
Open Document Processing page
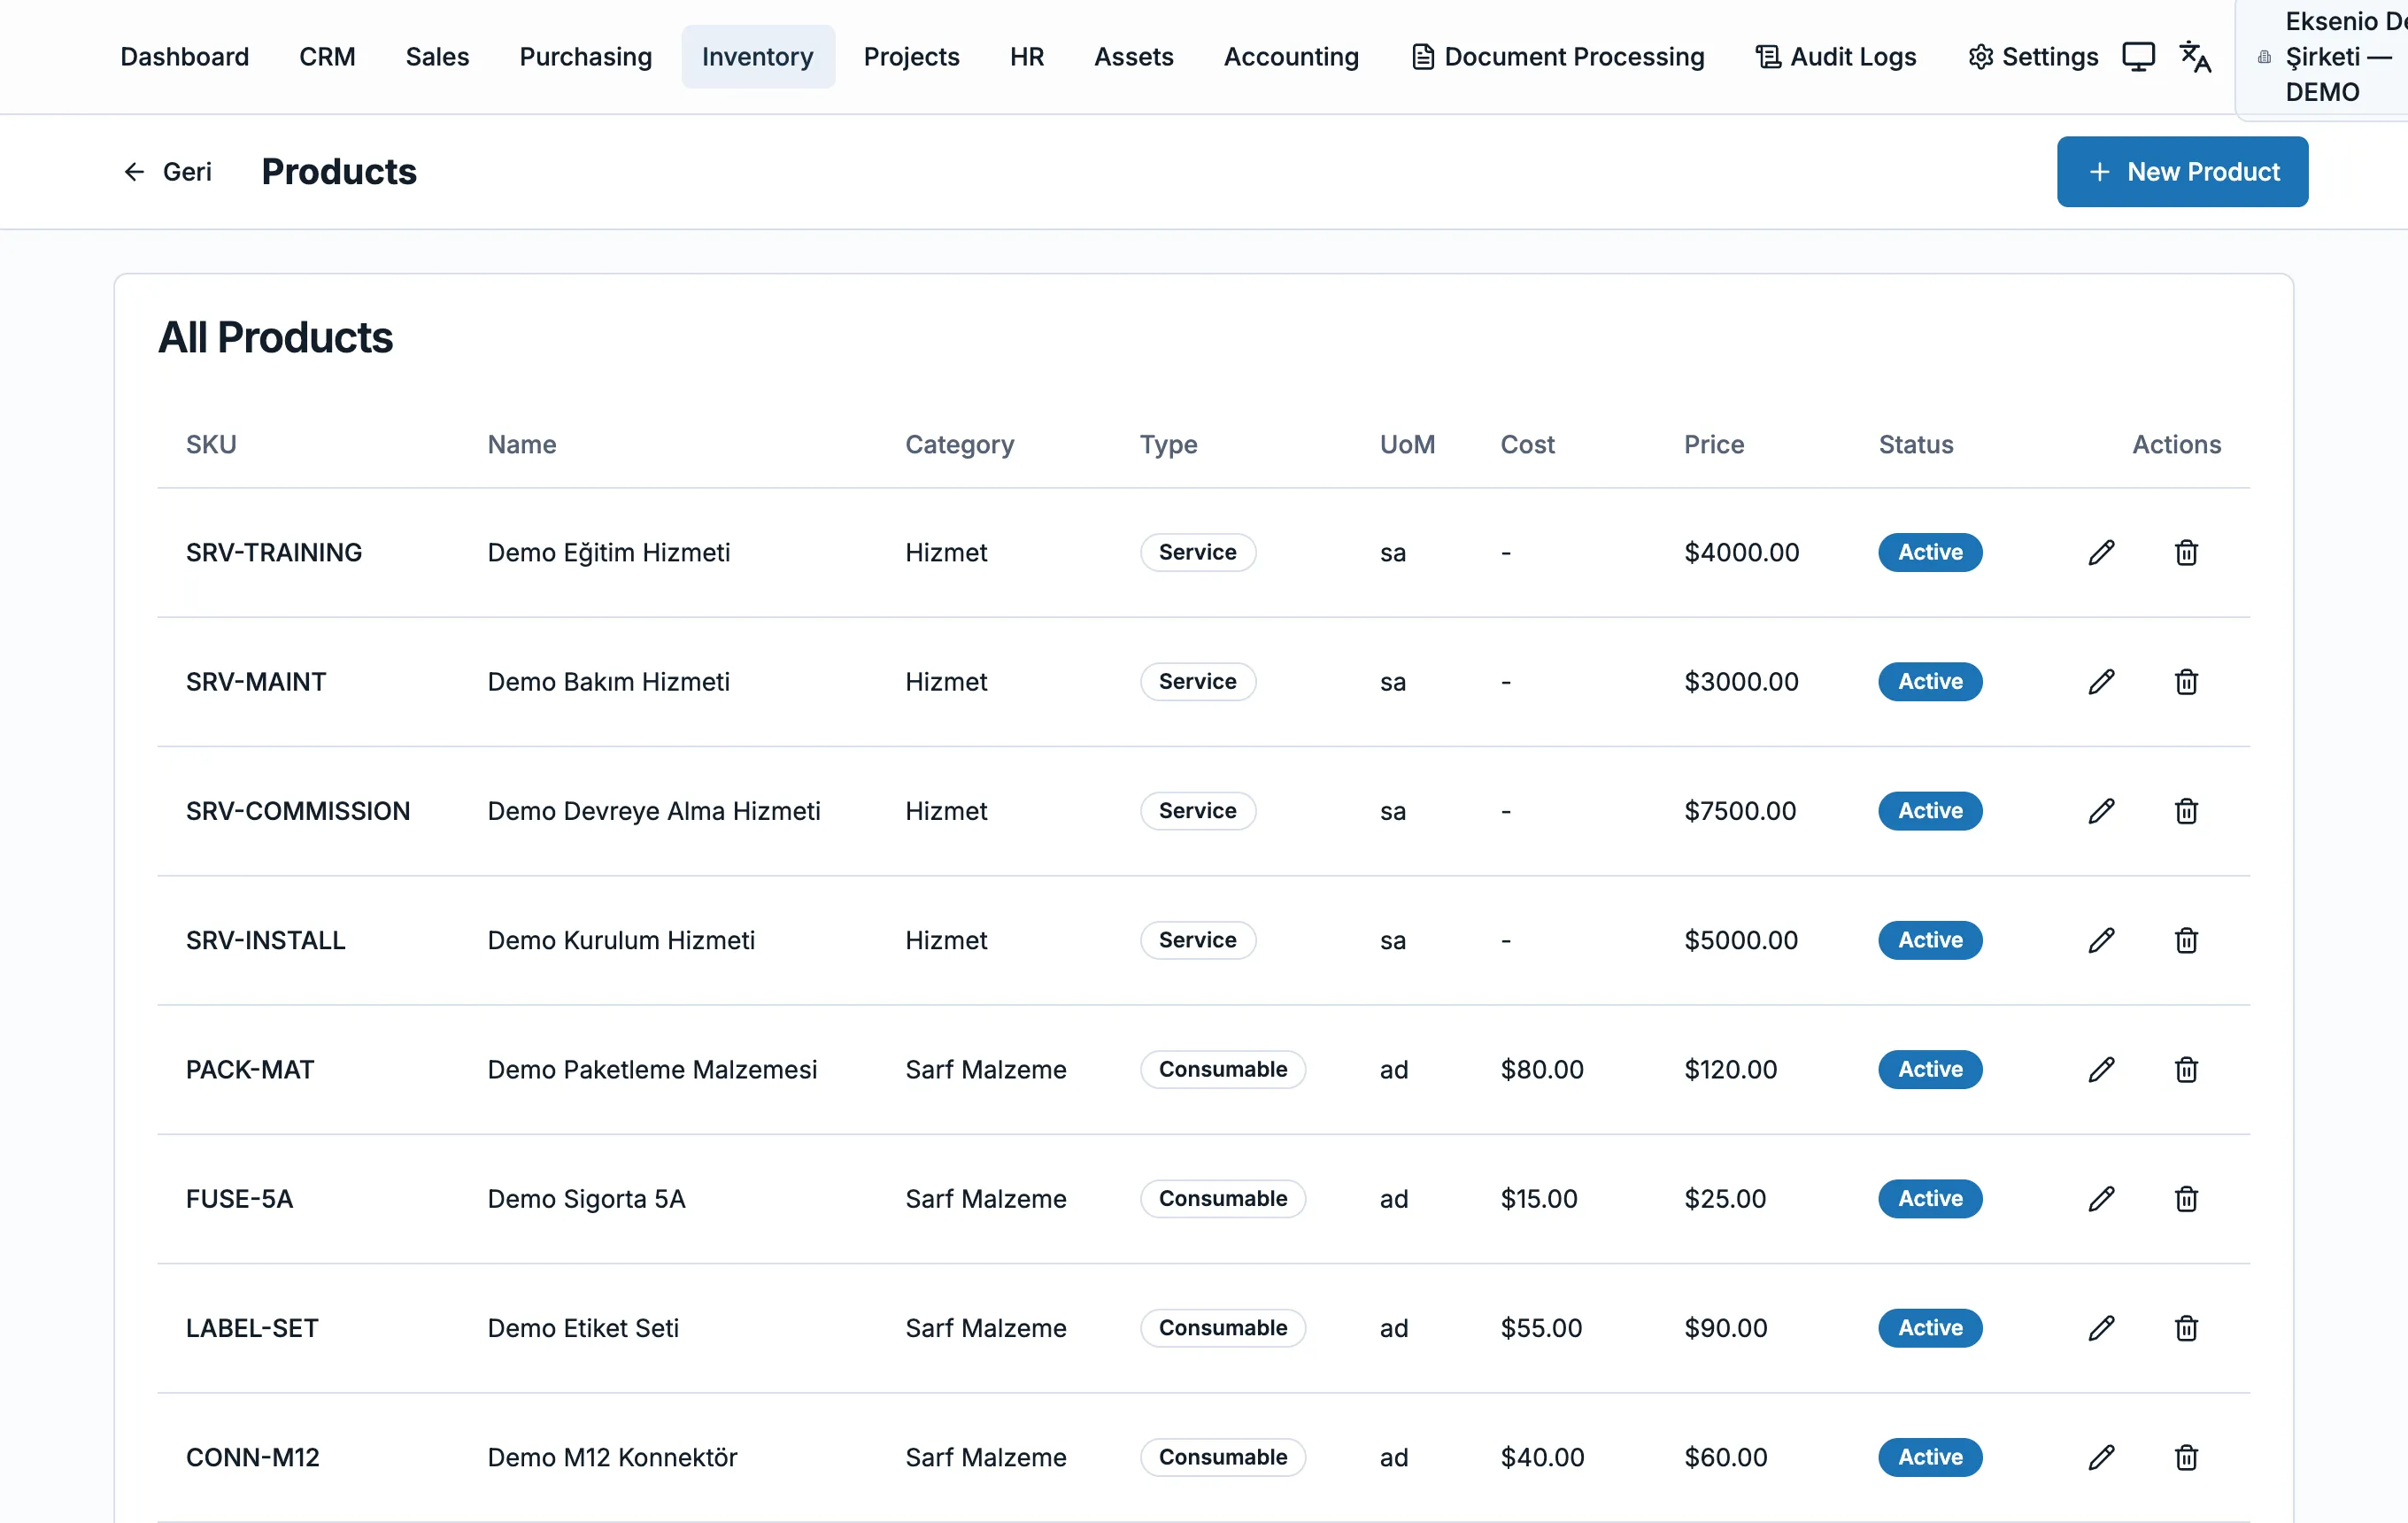[1558, 57]
